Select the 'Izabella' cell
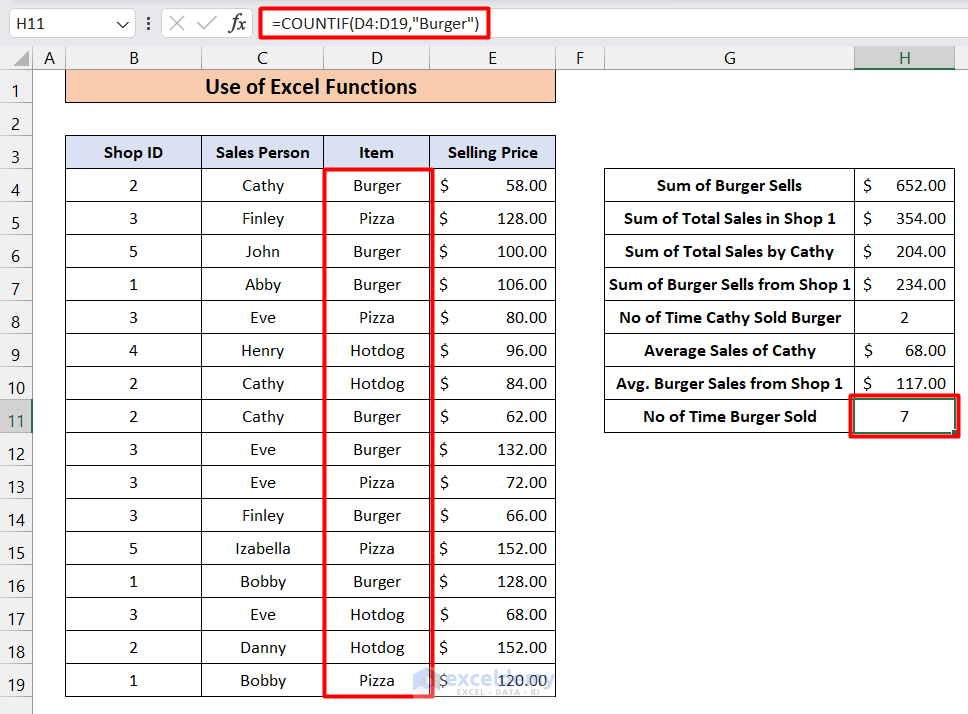The image size is (968, 714). coord(262,549)
